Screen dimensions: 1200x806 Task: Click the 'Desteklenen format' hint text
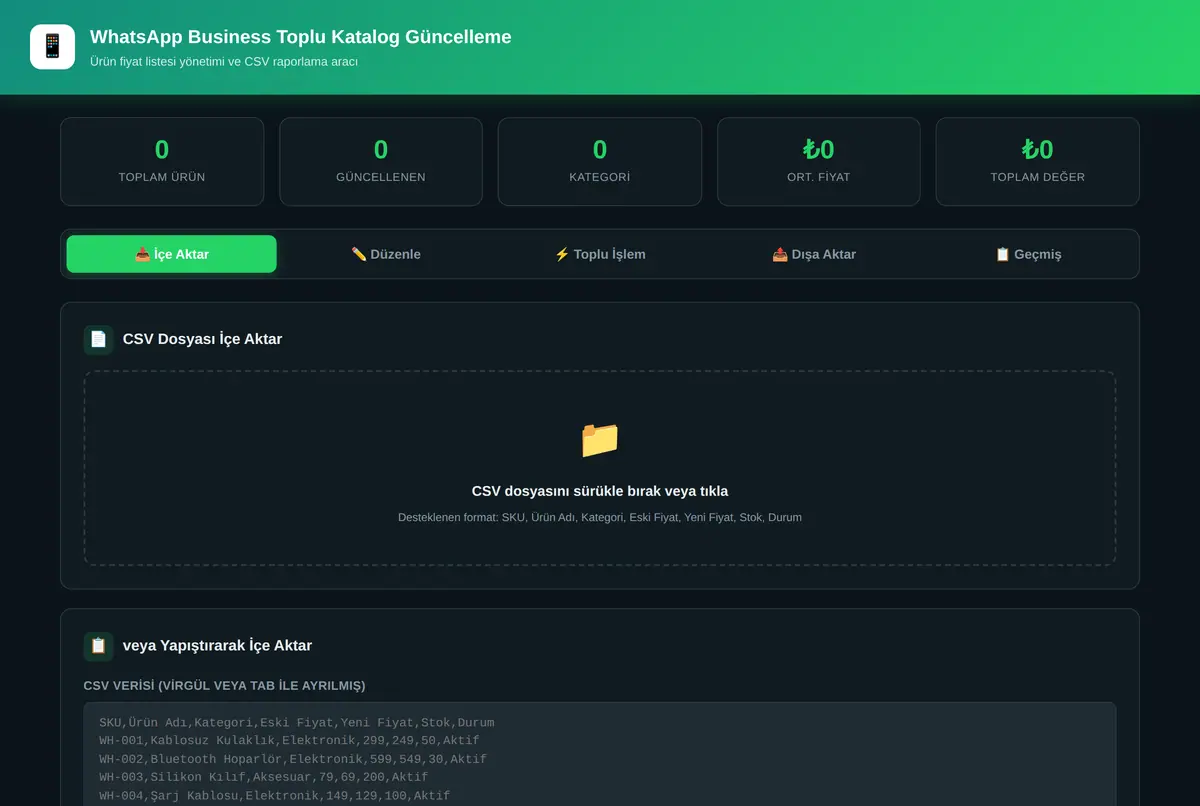tap(600, 517)
